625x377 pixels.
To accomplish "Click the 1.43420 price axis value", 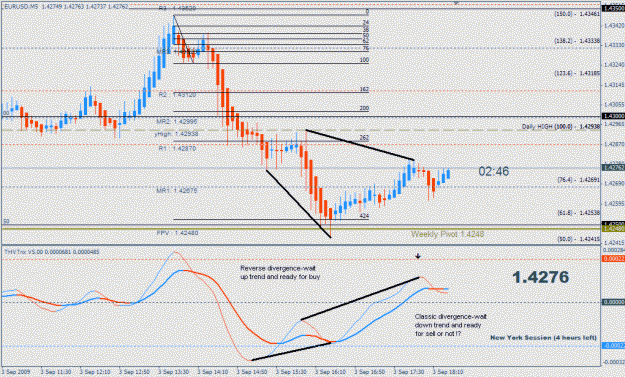I will tap(614, 25).
